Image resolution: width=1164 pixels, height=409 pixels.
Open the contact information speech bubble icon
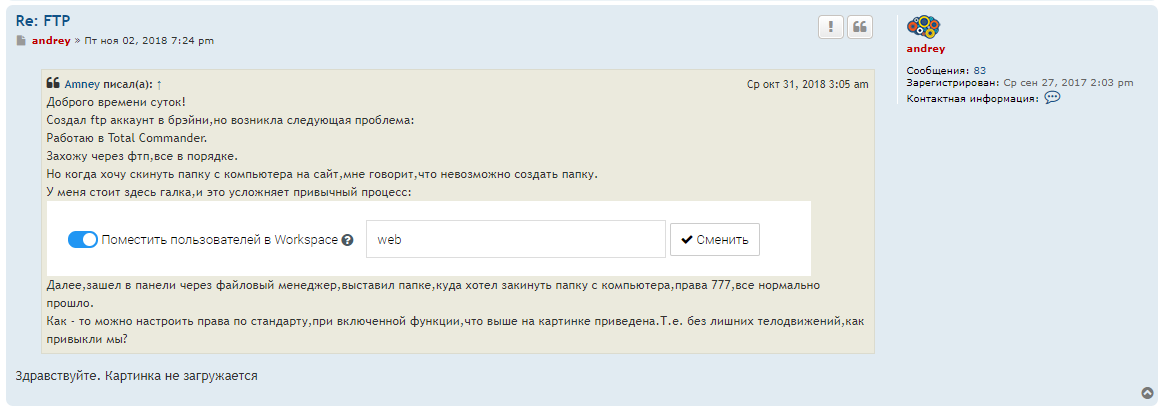coord(1052,98)
